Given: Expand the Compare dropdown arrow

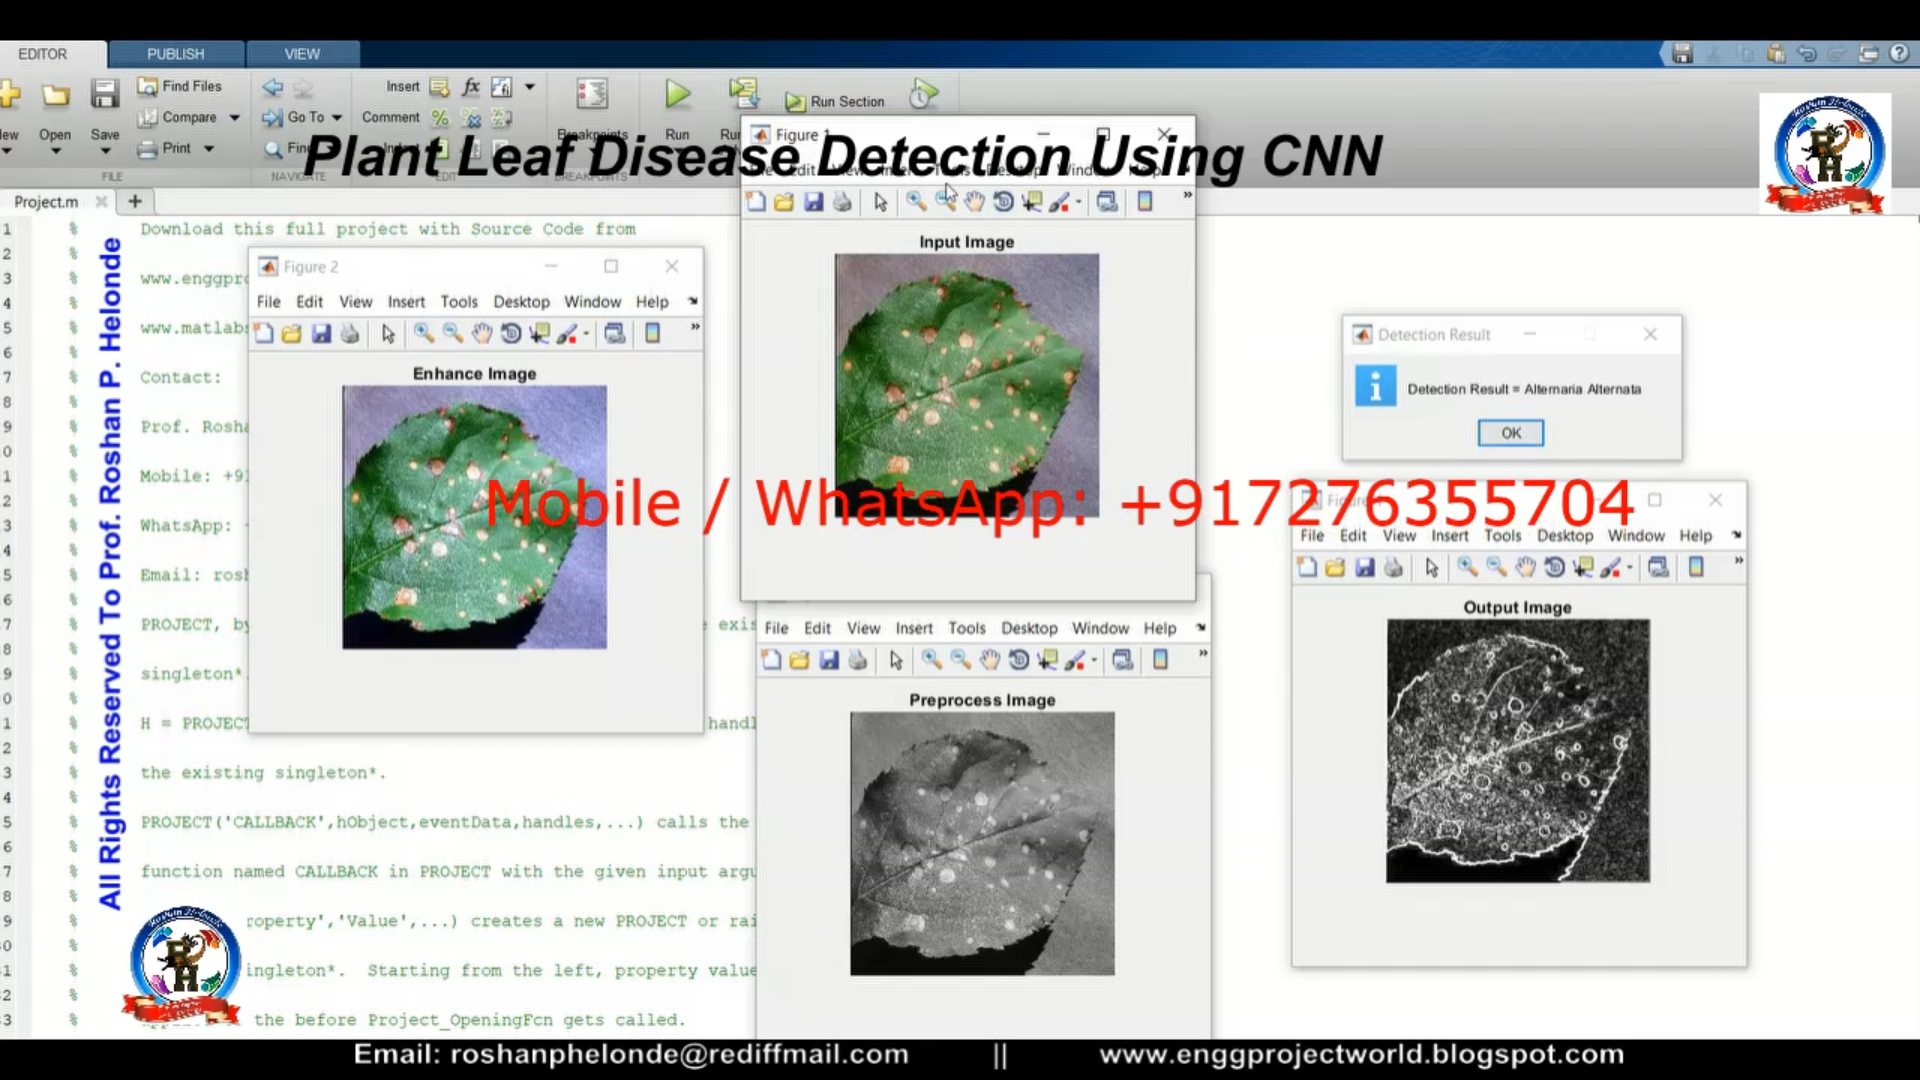Looking at the screenshot, I should tap(234, 117).
